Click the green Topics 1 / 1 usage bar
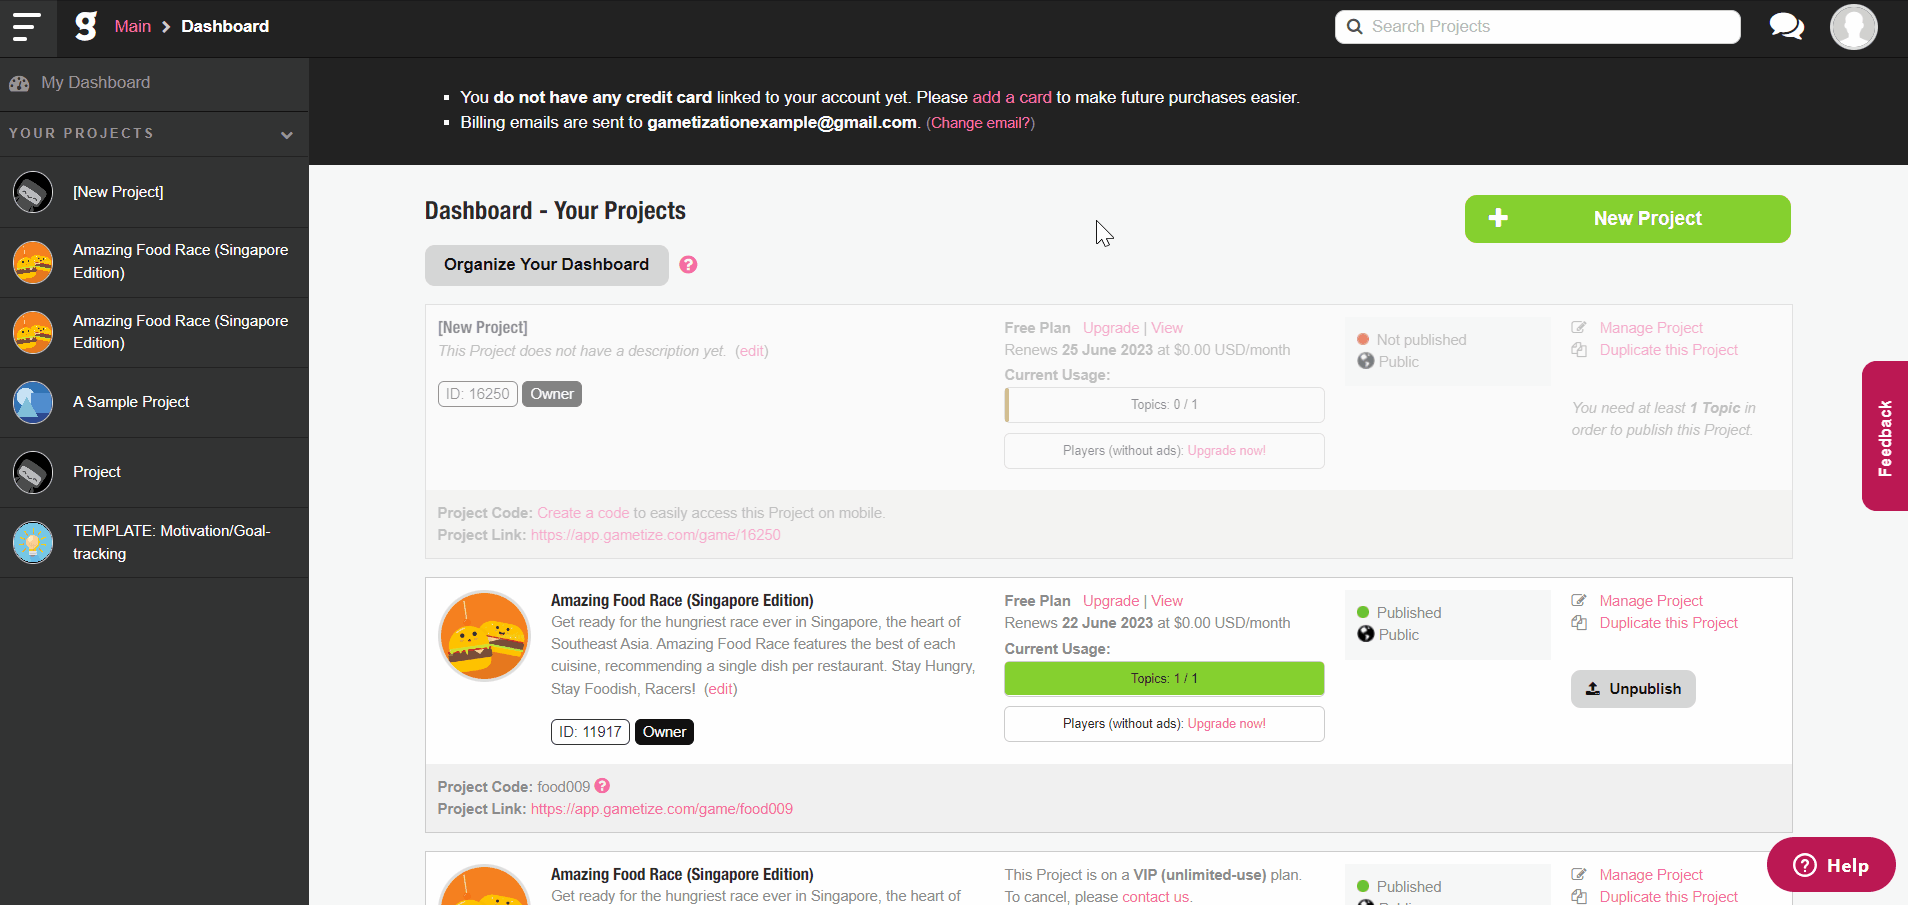1908x905 pixels. (1164, 678)
